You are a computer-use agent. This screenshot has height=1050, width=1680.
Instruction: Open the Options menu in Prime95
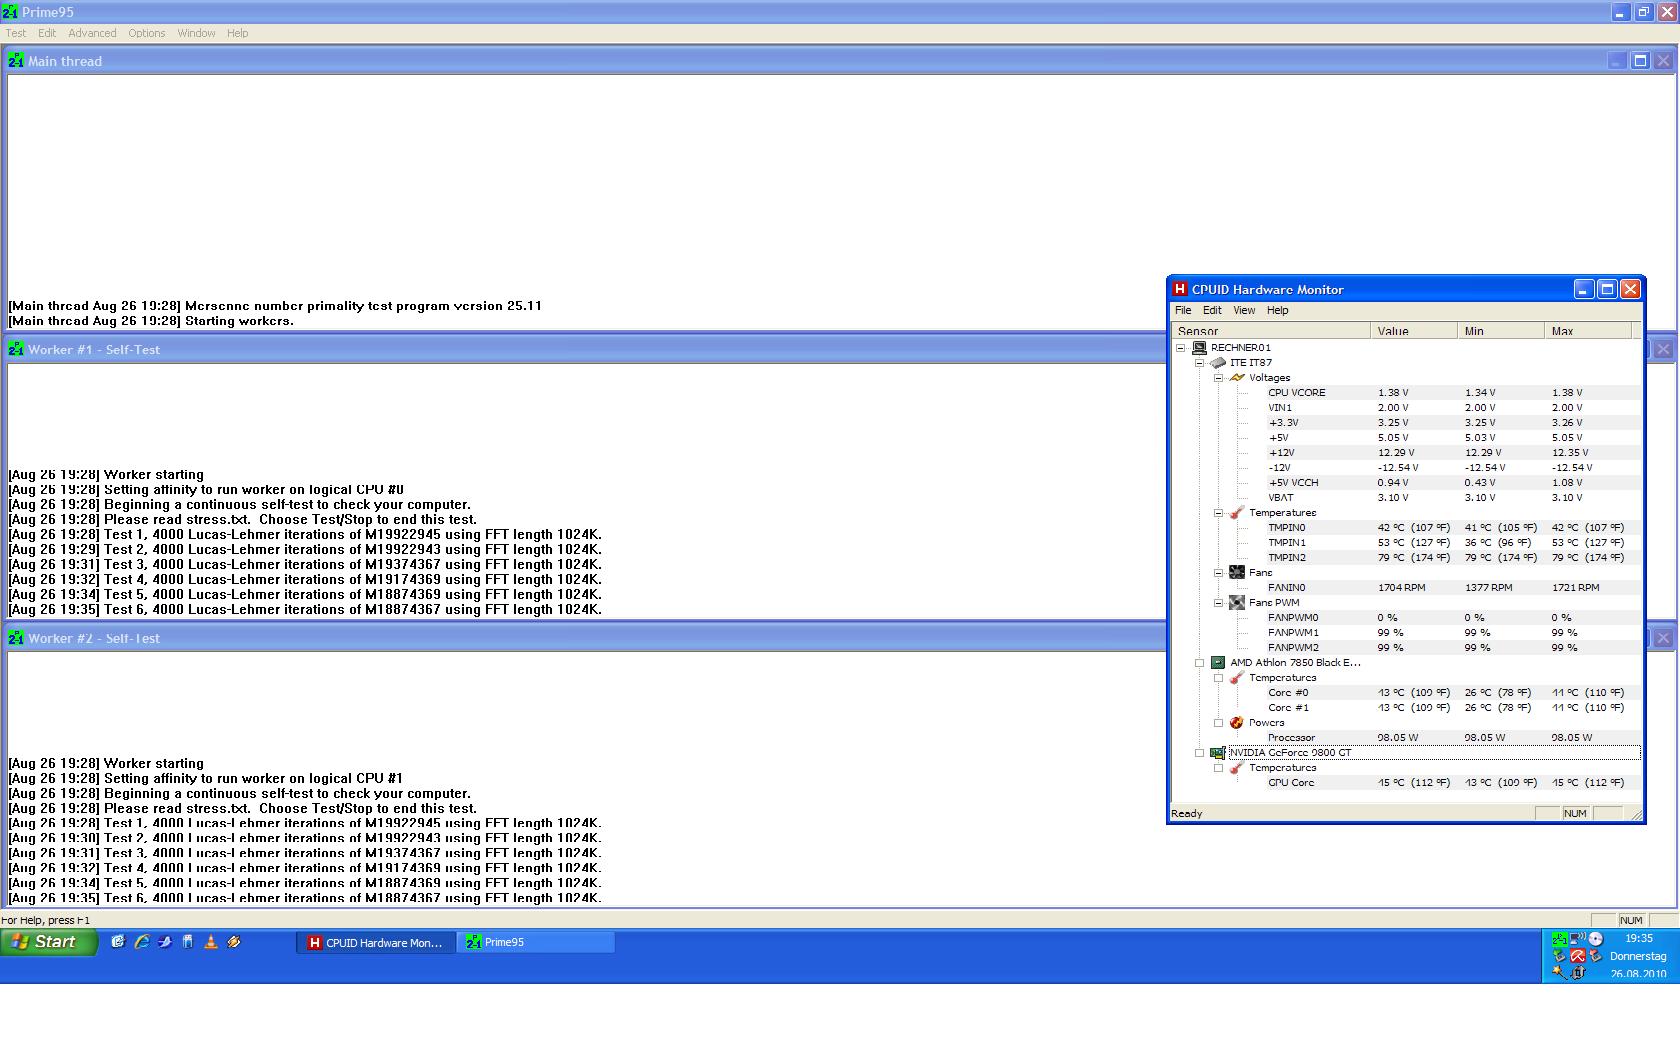point(146,33)
